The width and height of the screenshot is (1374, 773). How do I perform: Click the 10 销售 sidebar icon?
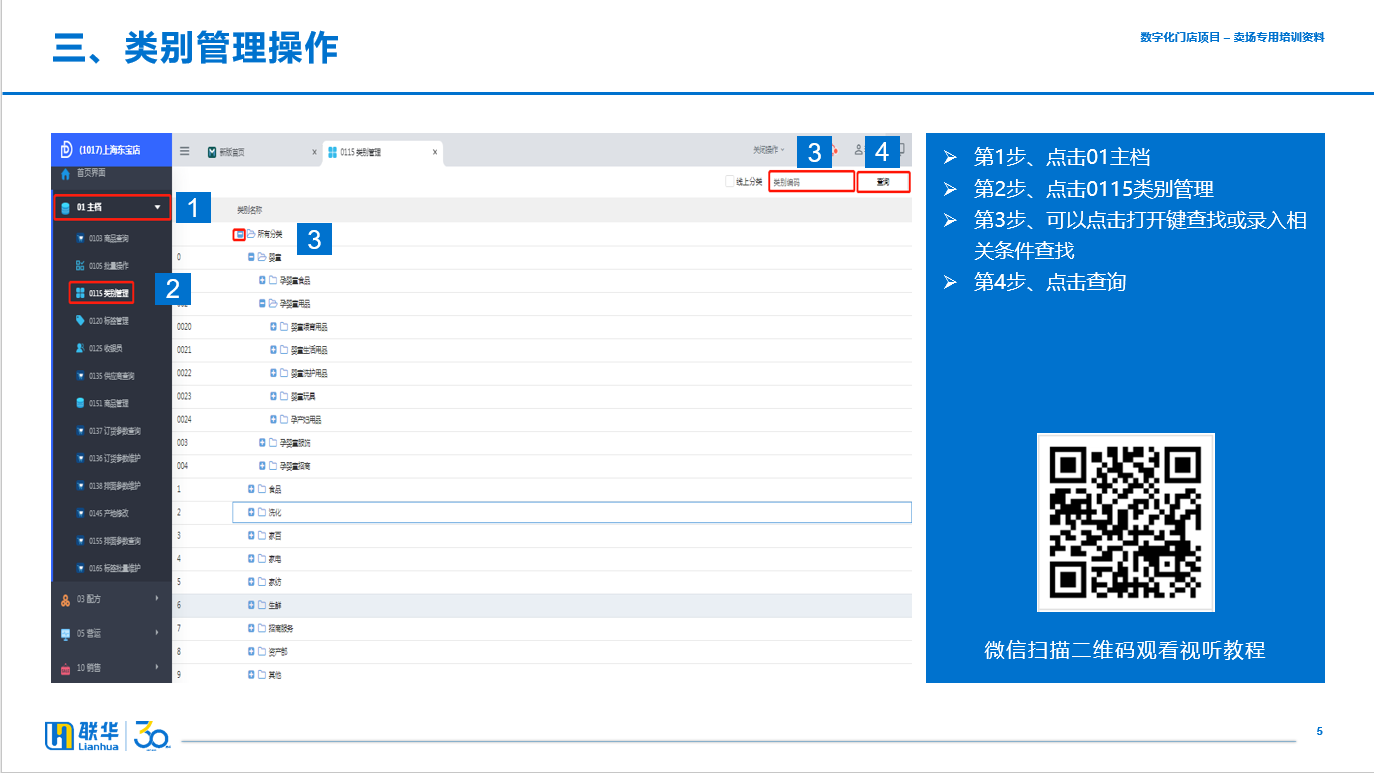pyautogui.click(x=66, y=668)
